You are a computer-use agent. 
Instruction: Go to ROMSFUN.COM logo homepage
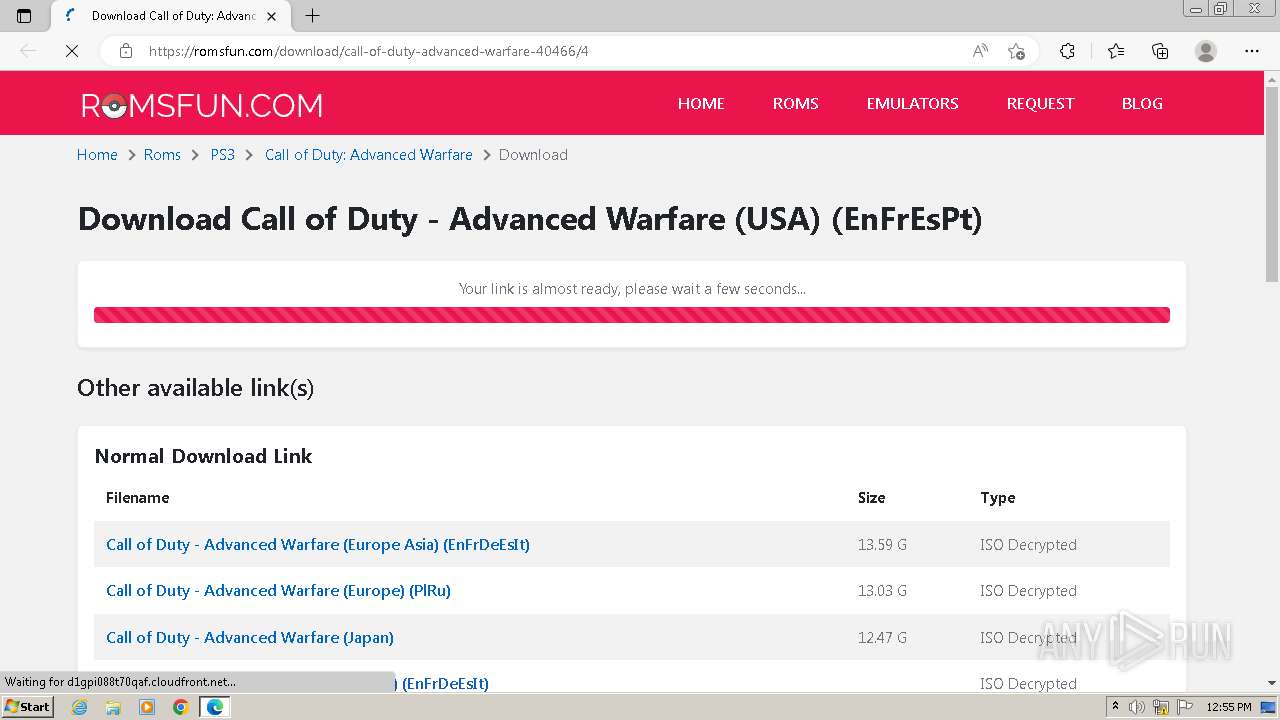[x=202, y=104]
